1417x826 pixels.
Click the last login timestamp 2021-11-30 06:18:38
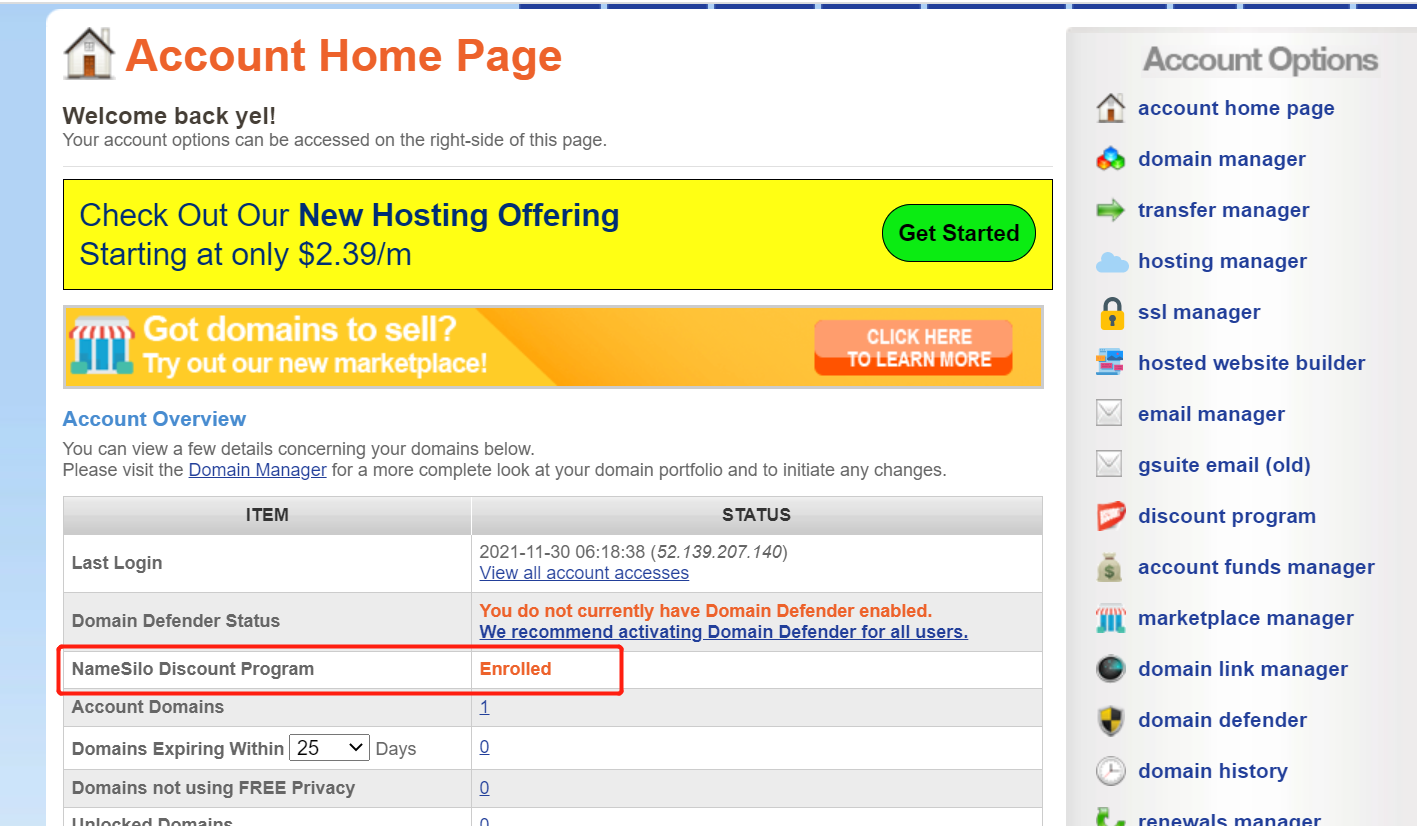click(563, 552)
